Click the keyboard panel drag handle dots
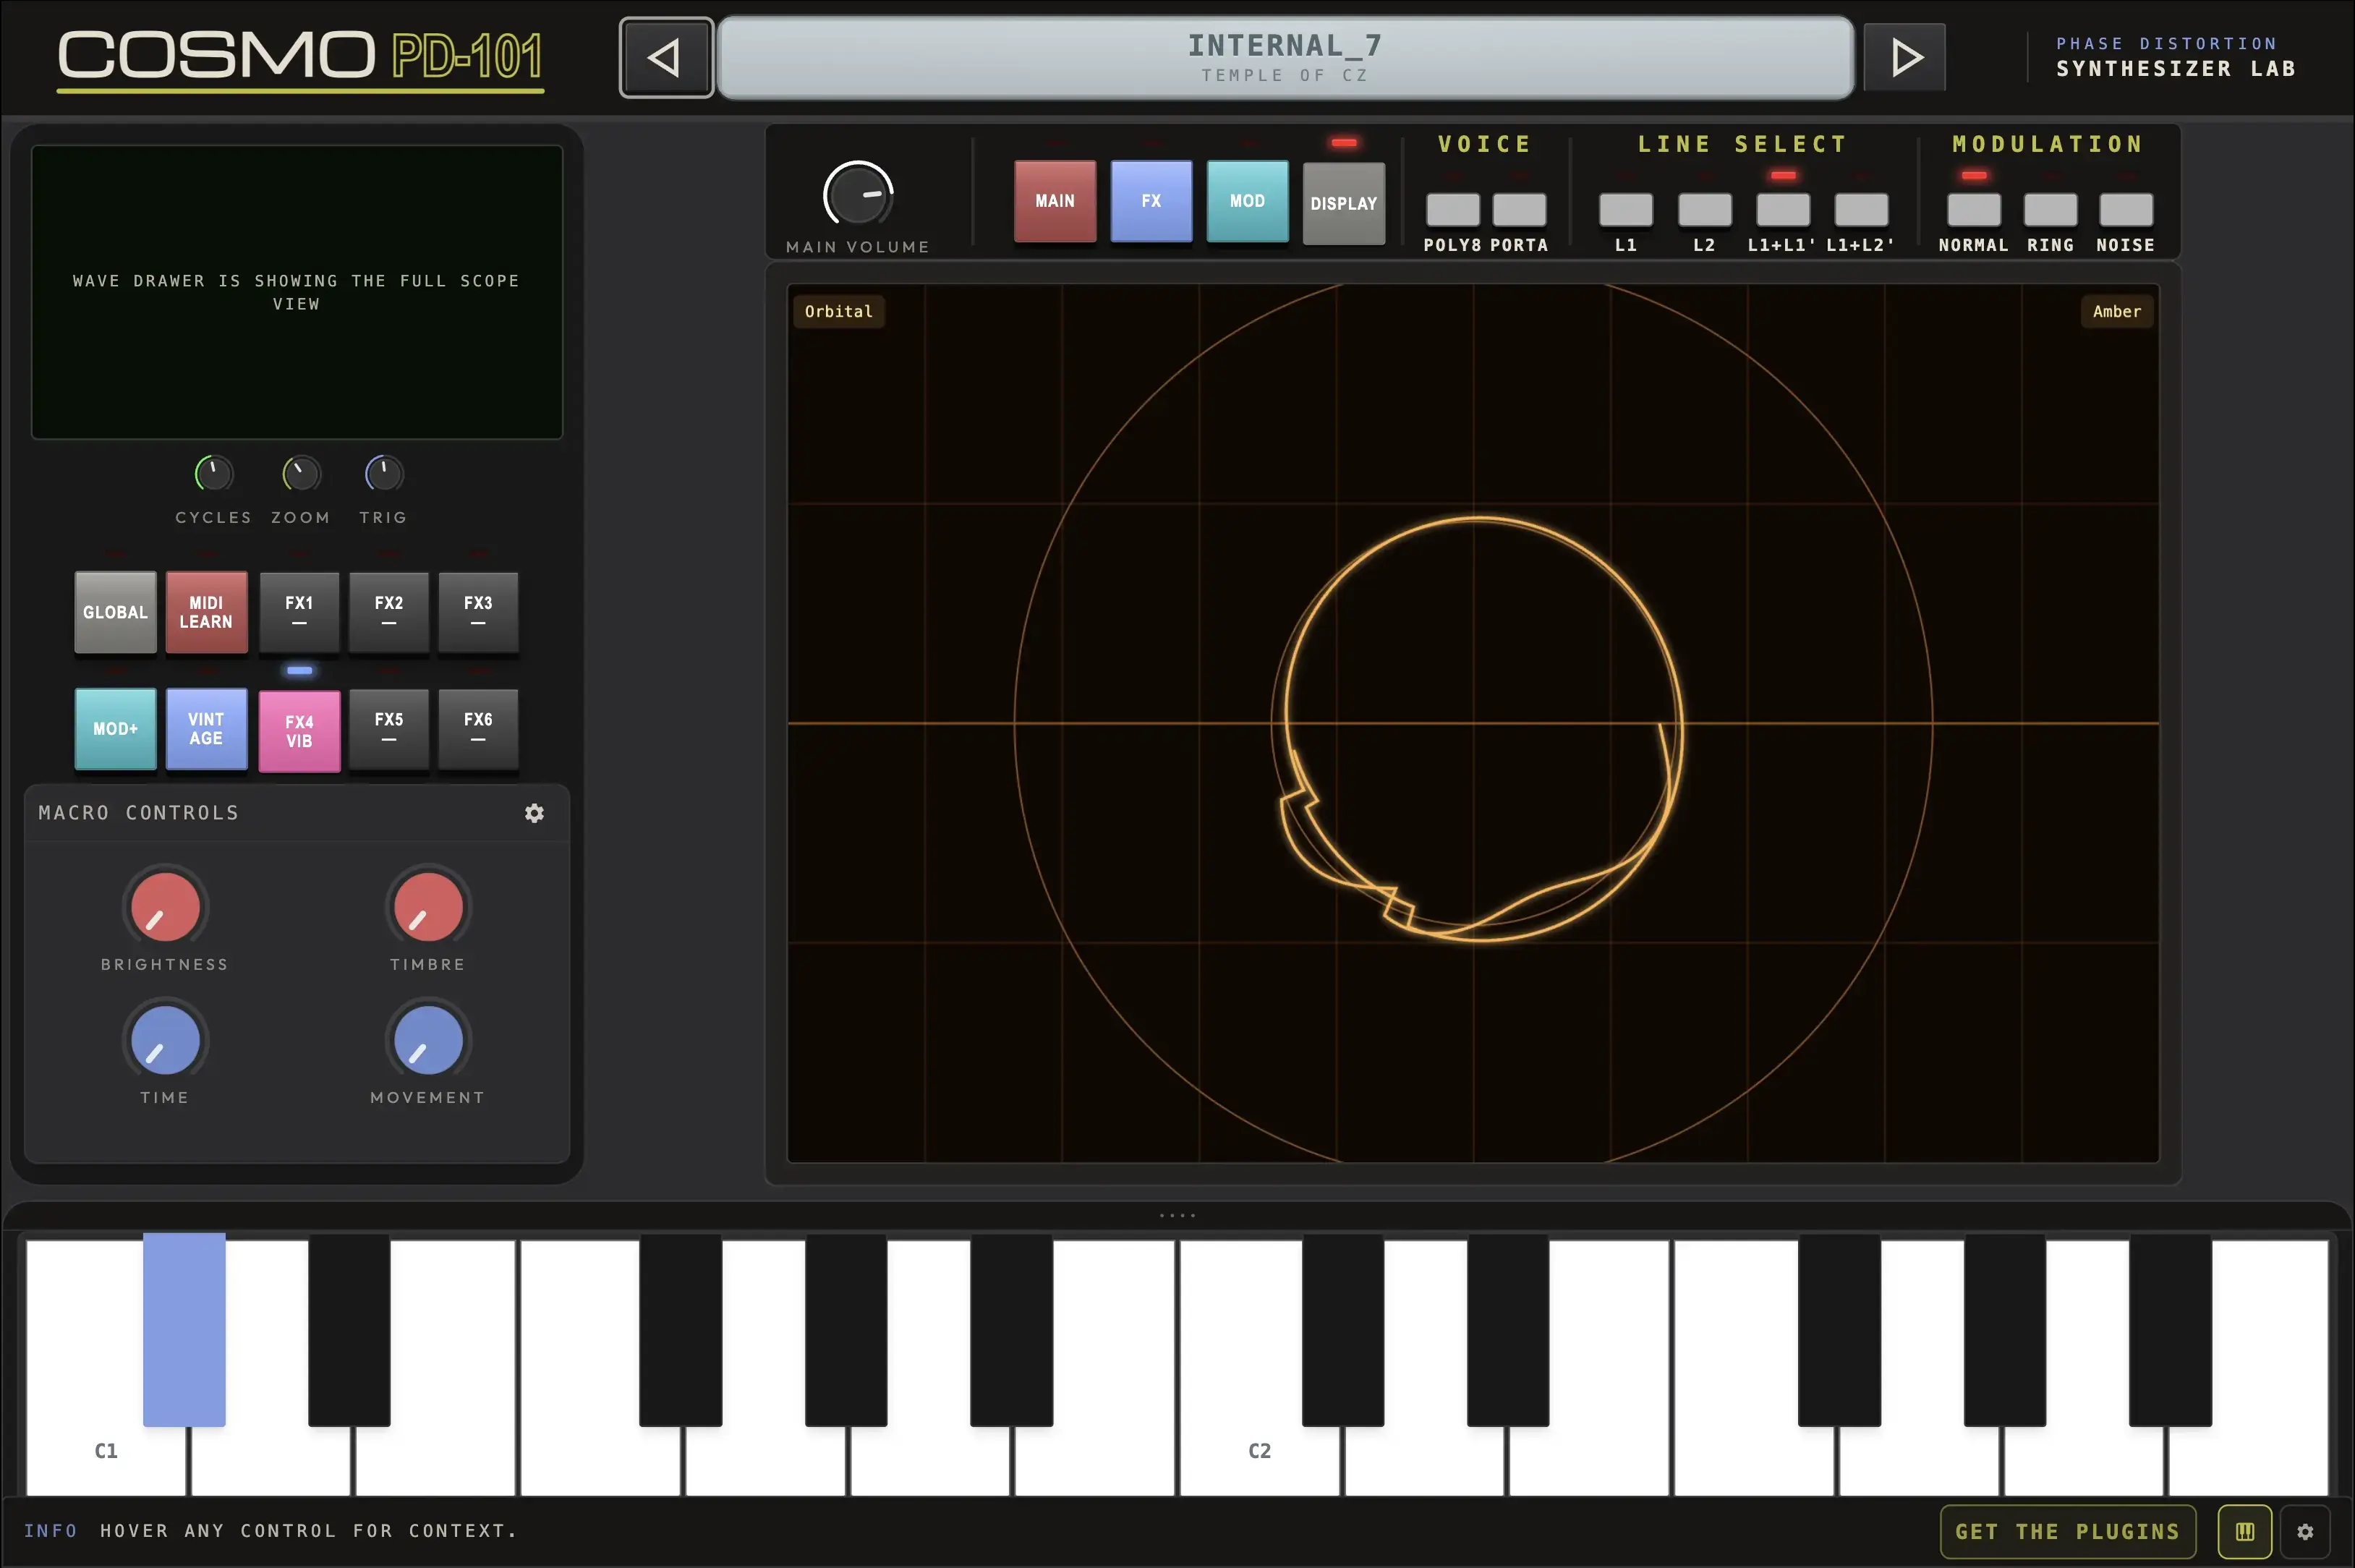The height and width of the screenshot is (1568, 2355). (x=1177, y=1215)
